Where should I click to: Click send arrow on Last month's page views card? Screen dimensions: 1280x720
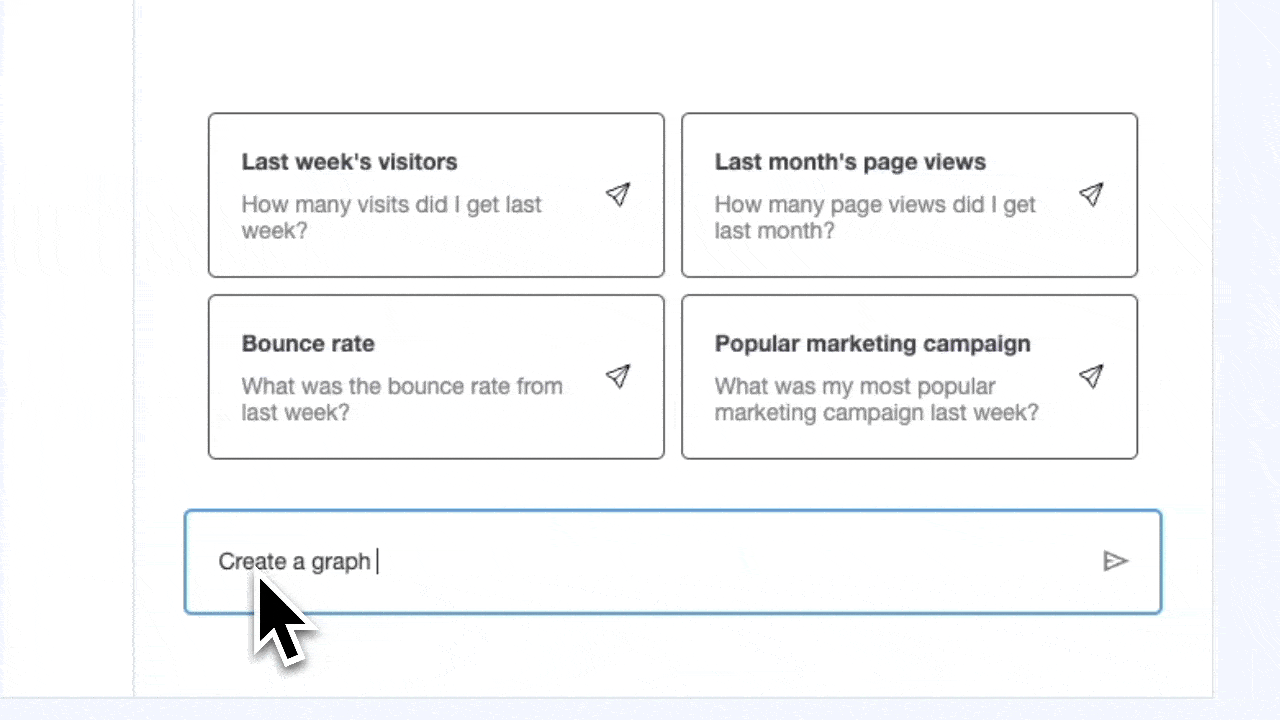coord(1091,194)
